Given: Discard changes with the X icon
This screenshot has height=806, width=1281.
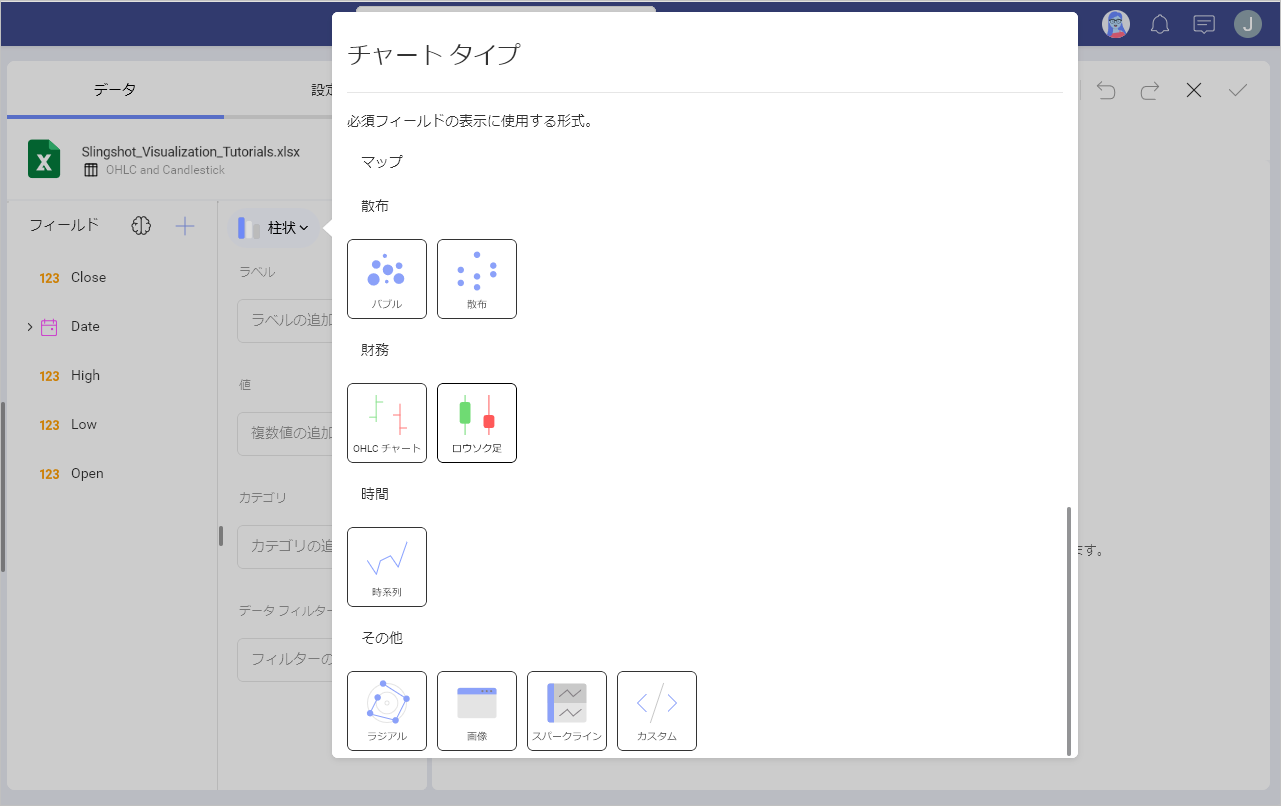Looking at the screenshot, I should (x=1194, y=90).
